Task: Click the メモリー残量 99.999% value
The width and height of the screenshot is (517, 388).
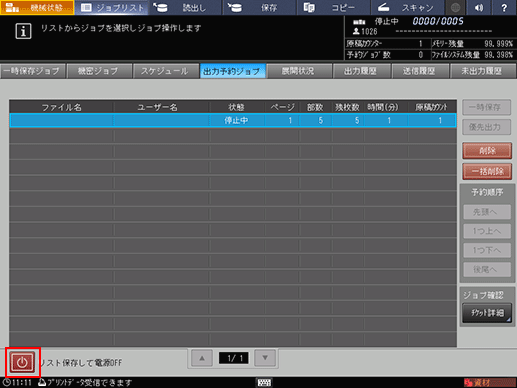Action: pyautogui.click(x=498, y=44)
